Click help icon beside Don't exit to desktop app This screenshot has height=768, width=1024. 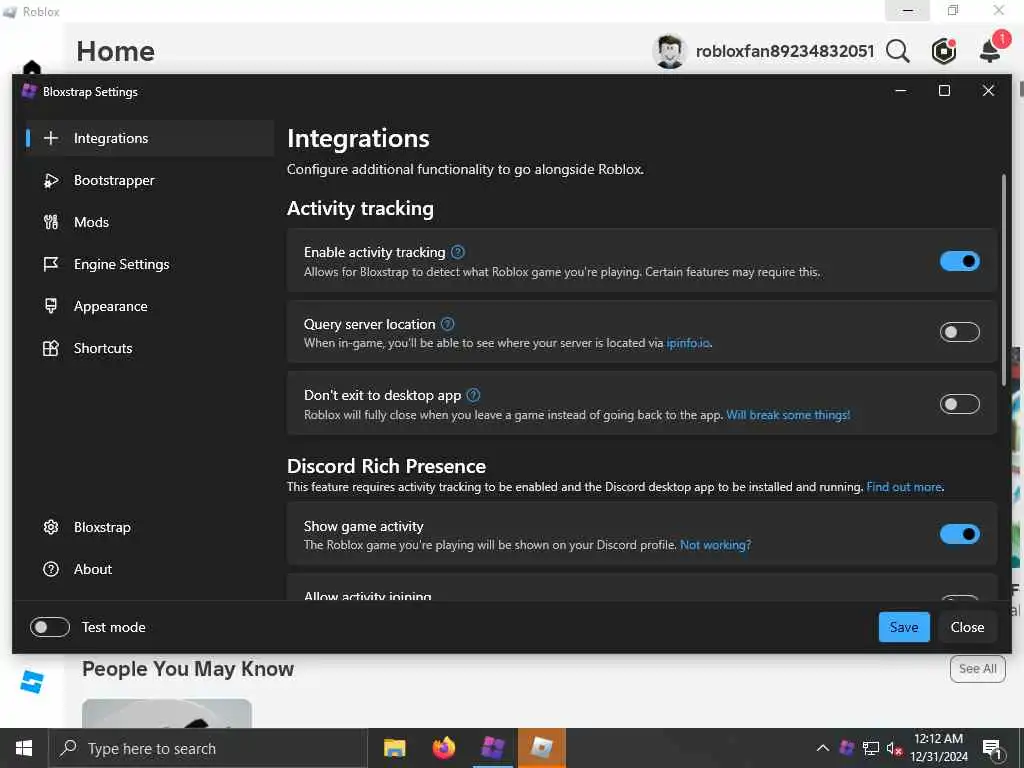[x=473, y=395]
